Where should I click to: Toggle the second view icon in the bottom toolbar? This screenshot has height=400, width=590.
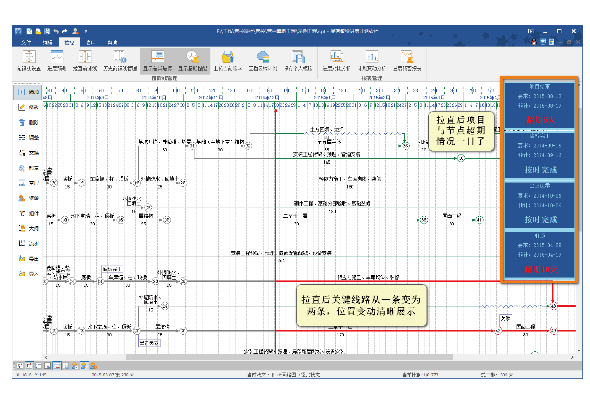(29, 365)
